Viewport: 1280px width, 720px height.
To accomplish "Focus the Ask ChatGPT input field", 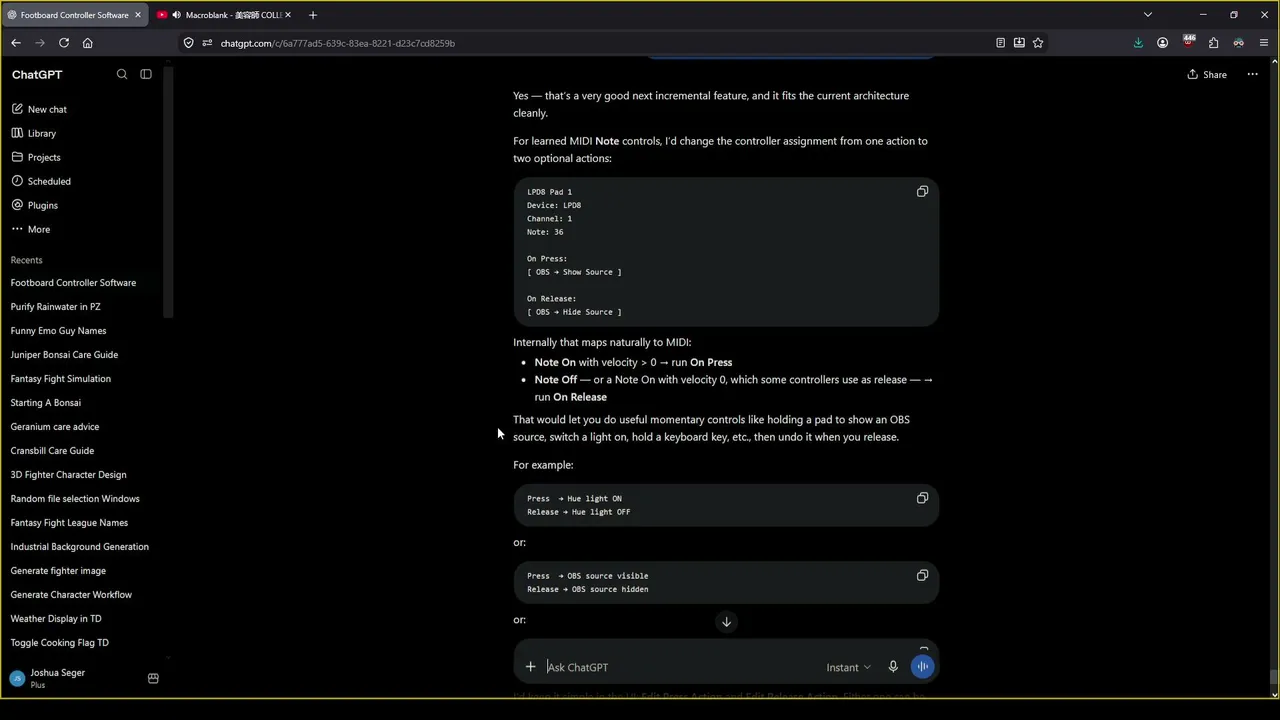I will 680,667.
